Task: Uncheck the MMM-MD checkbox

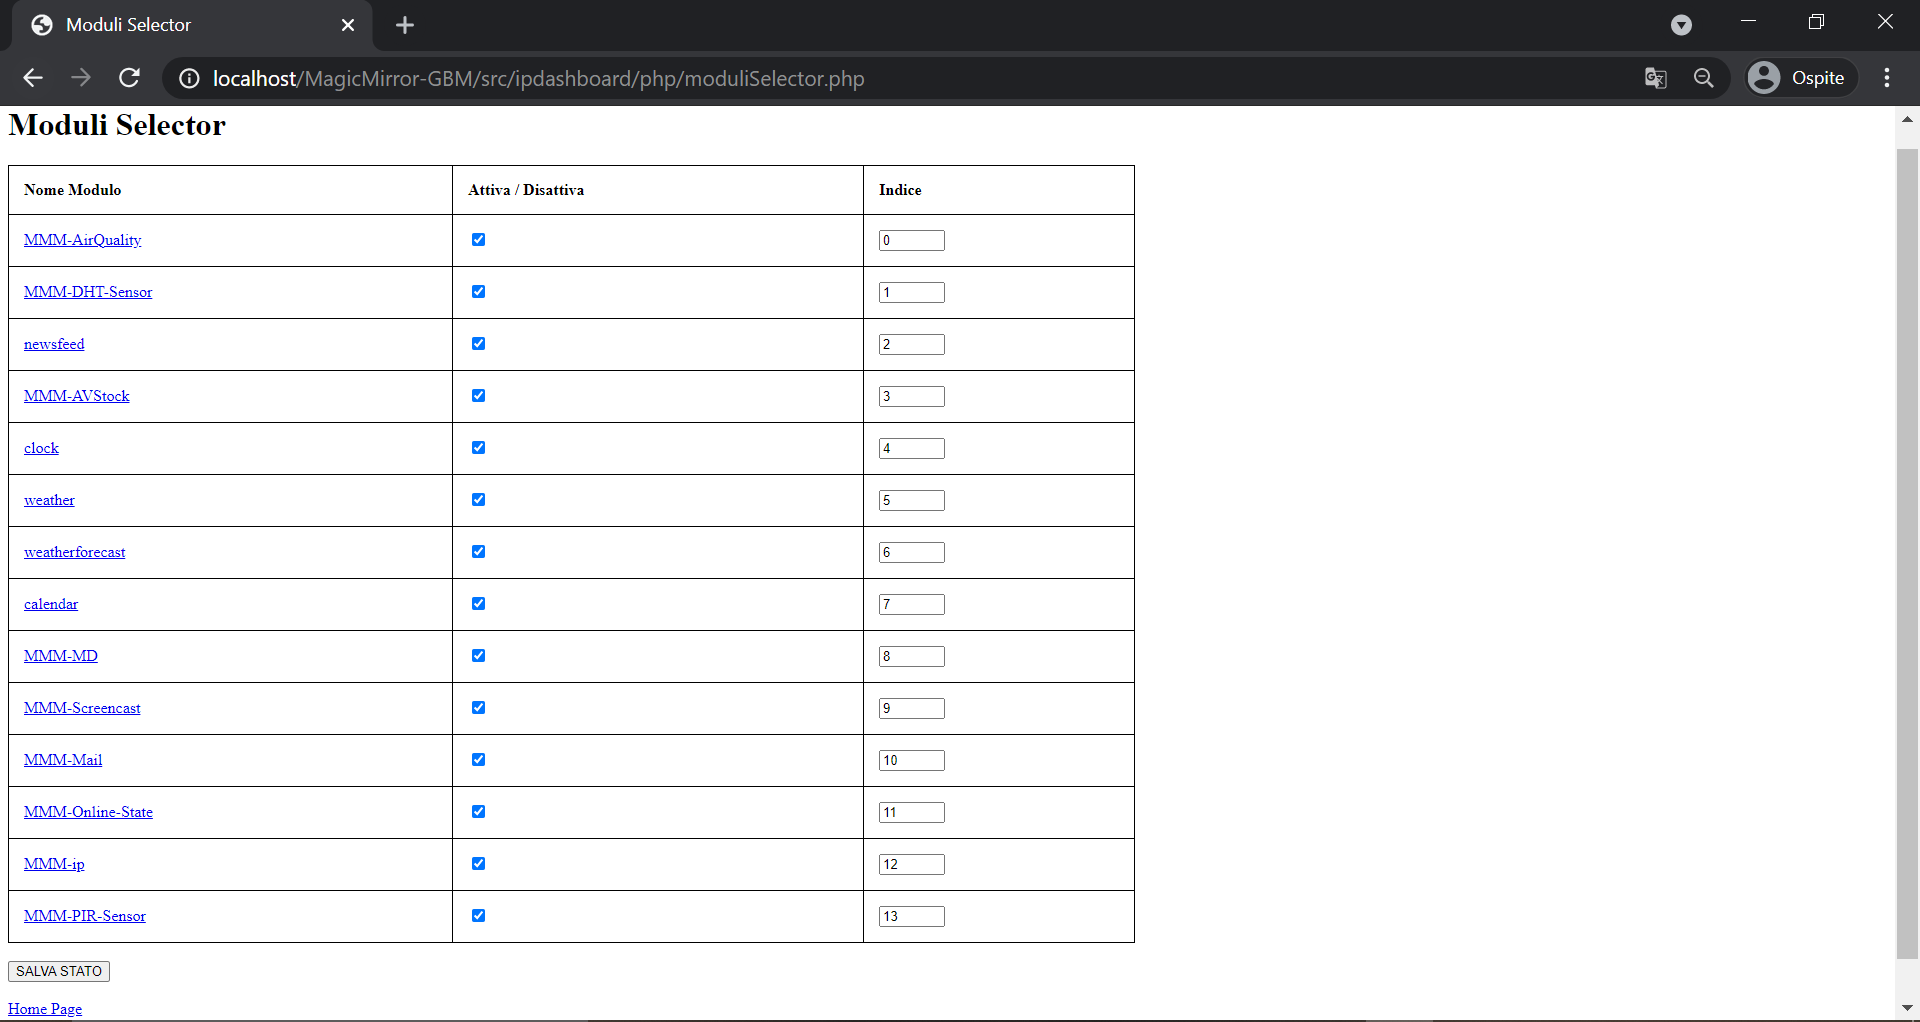Action: 478,655
